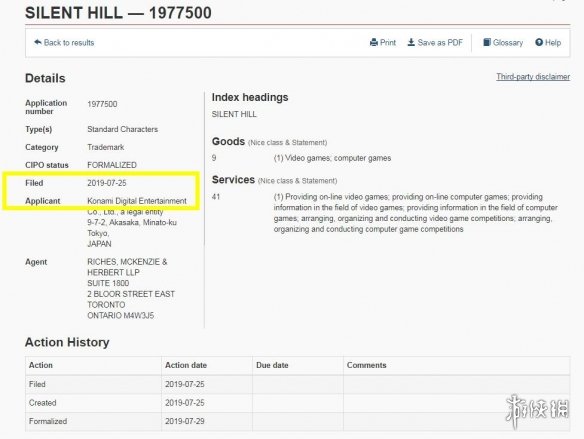Click Nice class 9 number
The height and width of the screenshot is (439, 584).
[214, 158]
